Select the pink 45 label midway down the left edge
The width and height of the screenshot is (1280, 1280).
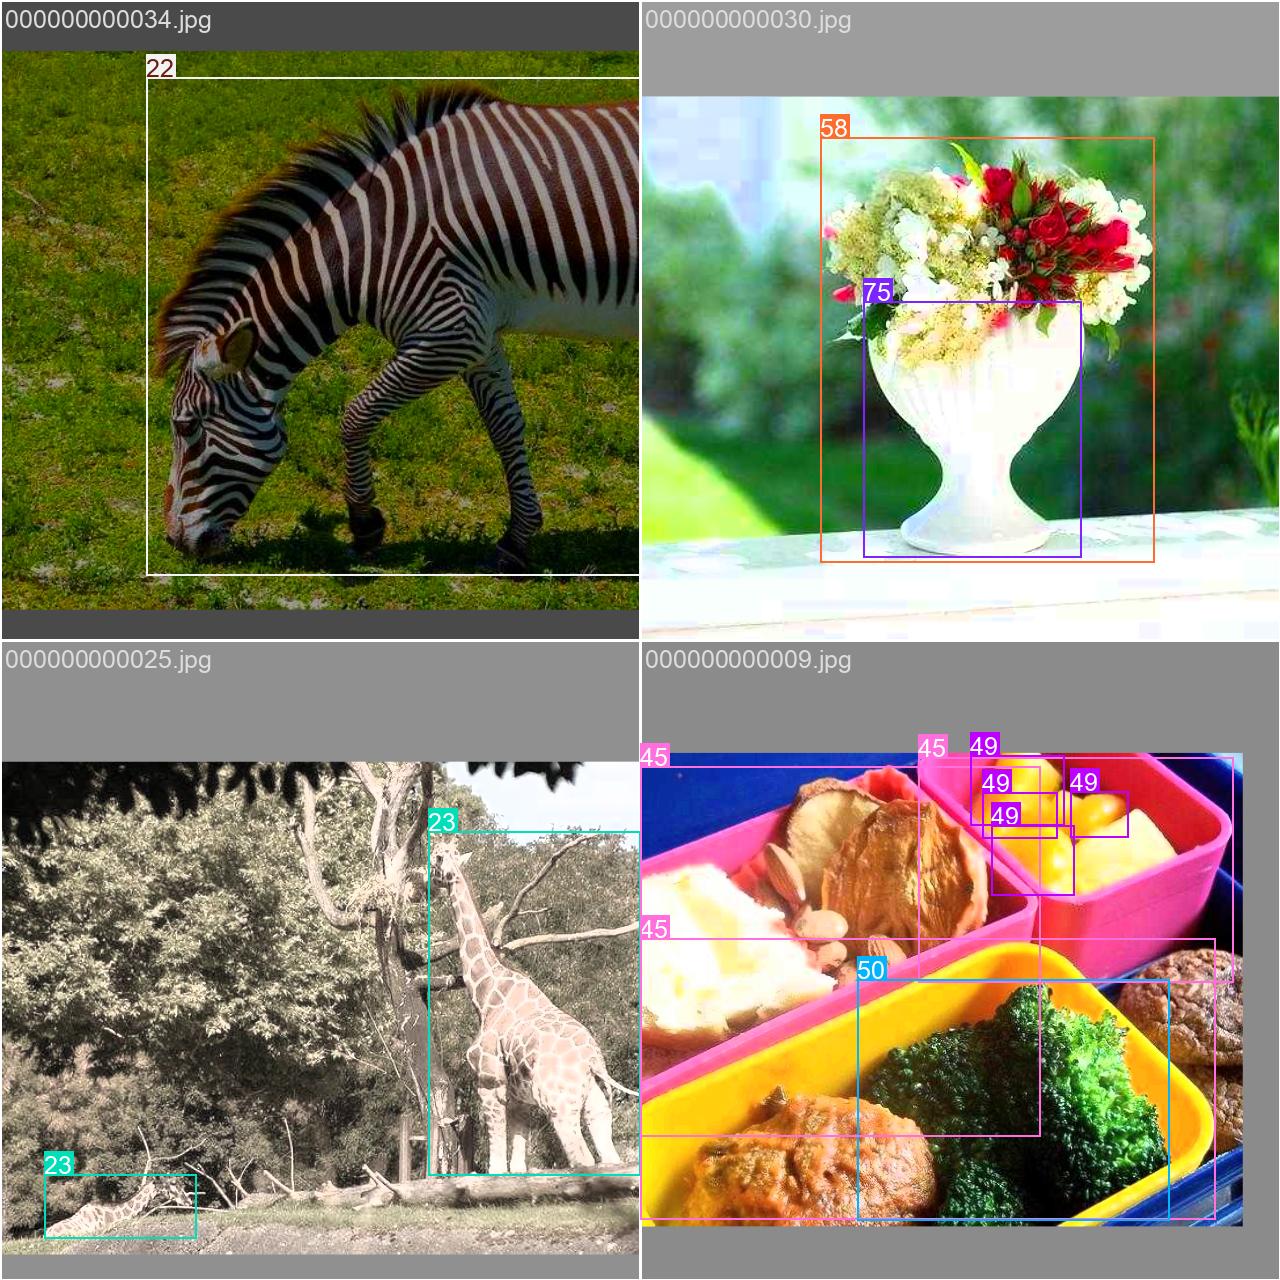point(654,928)
